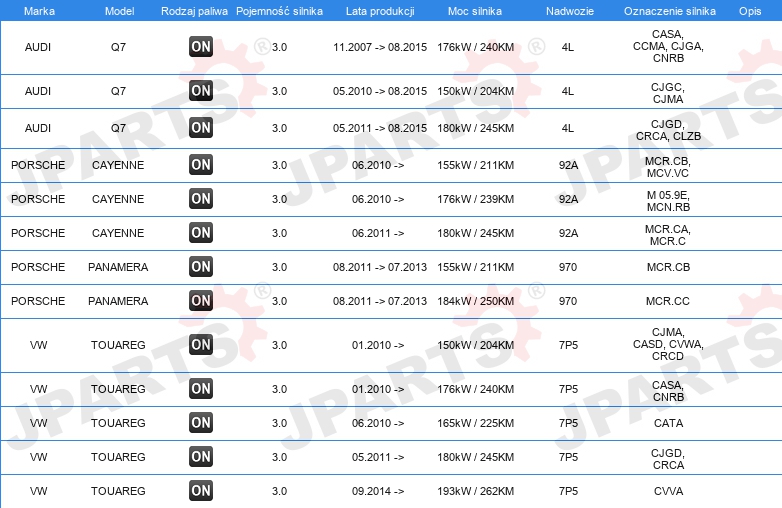Click the Rodzaj paliwa column header
This screenshot has width=782, height=508.
194,11
